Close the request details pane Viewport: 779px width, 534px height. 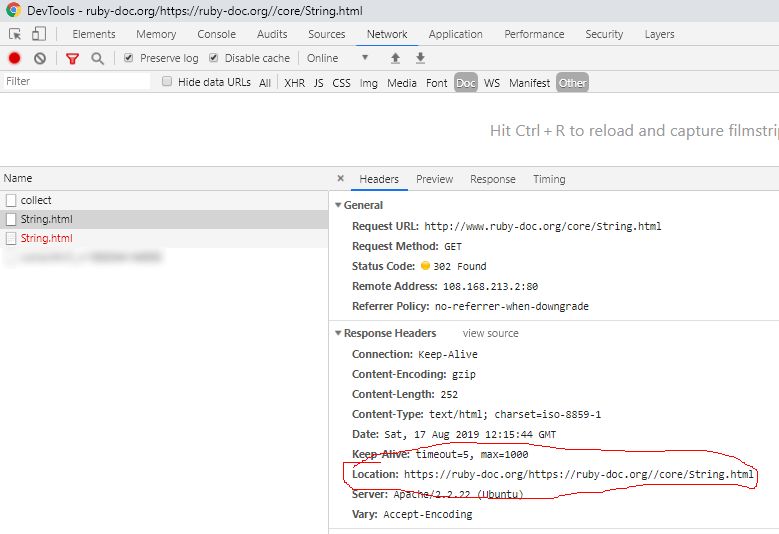(340, 178)
